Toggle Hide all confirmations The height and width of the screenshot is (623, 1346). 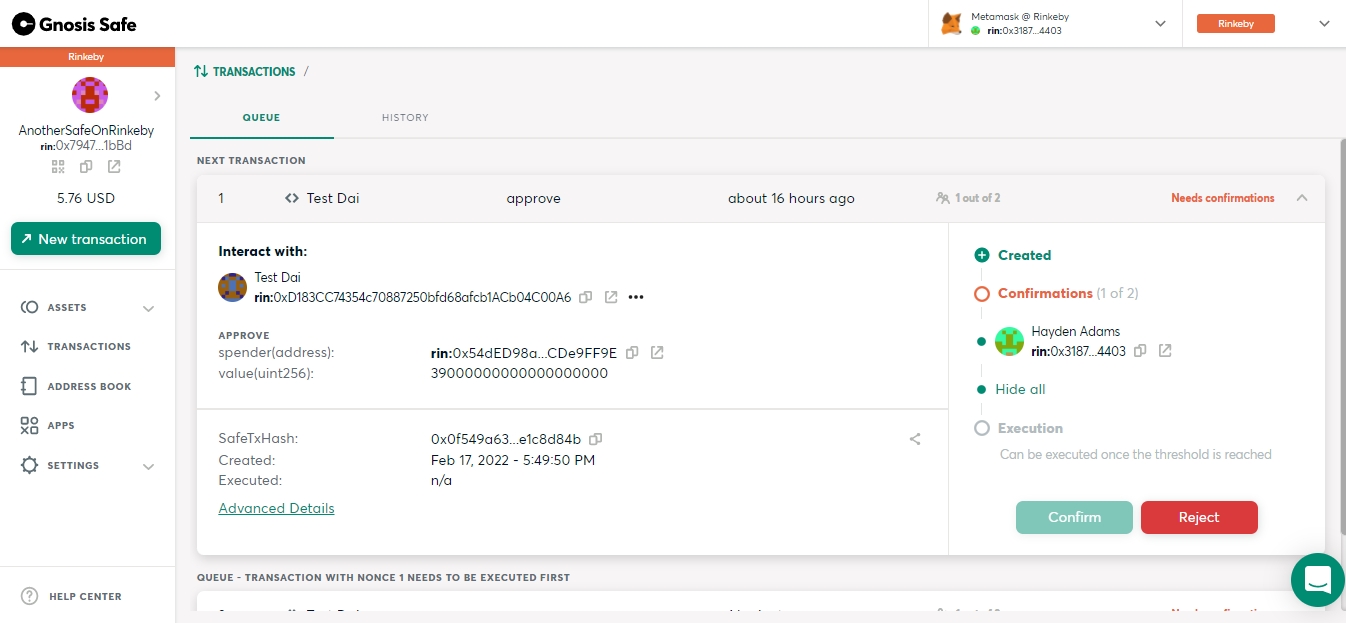tap(1020, 389)
